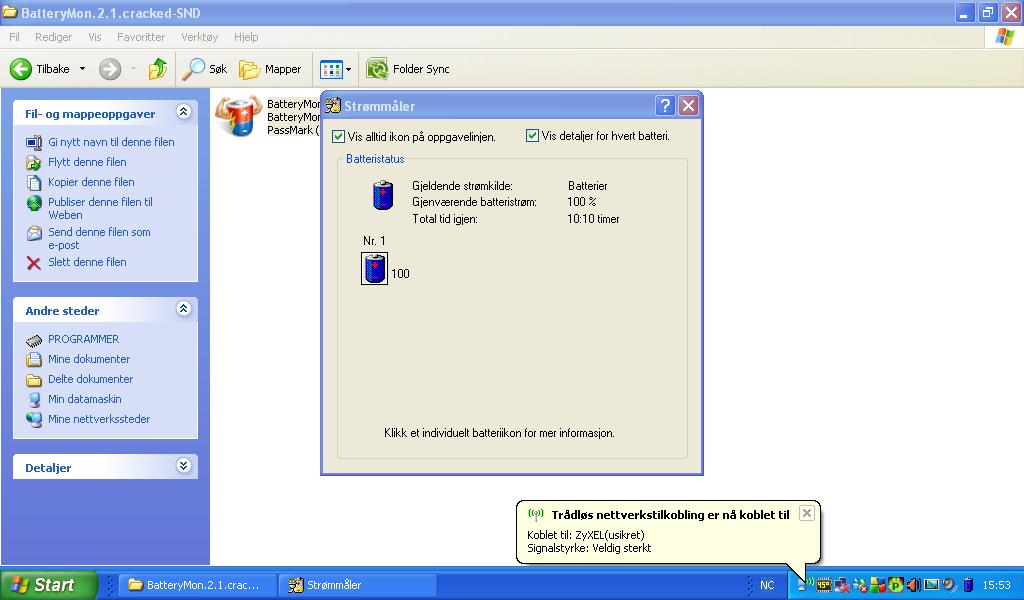
Task: Select the BatteryMon file icon
Action: 239,116
